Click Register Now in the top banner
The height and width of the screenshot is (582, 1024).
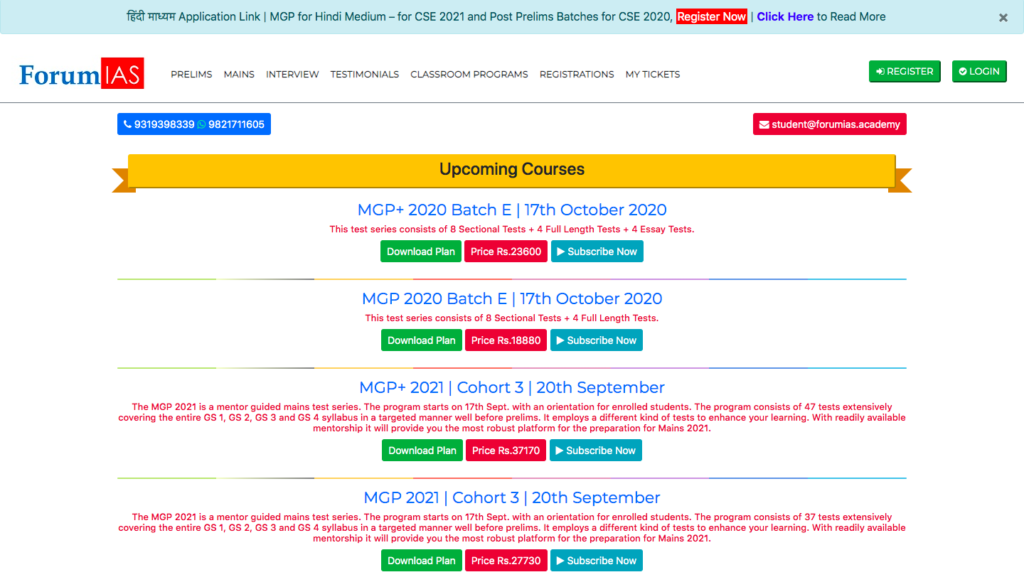(x=711, y=16)
